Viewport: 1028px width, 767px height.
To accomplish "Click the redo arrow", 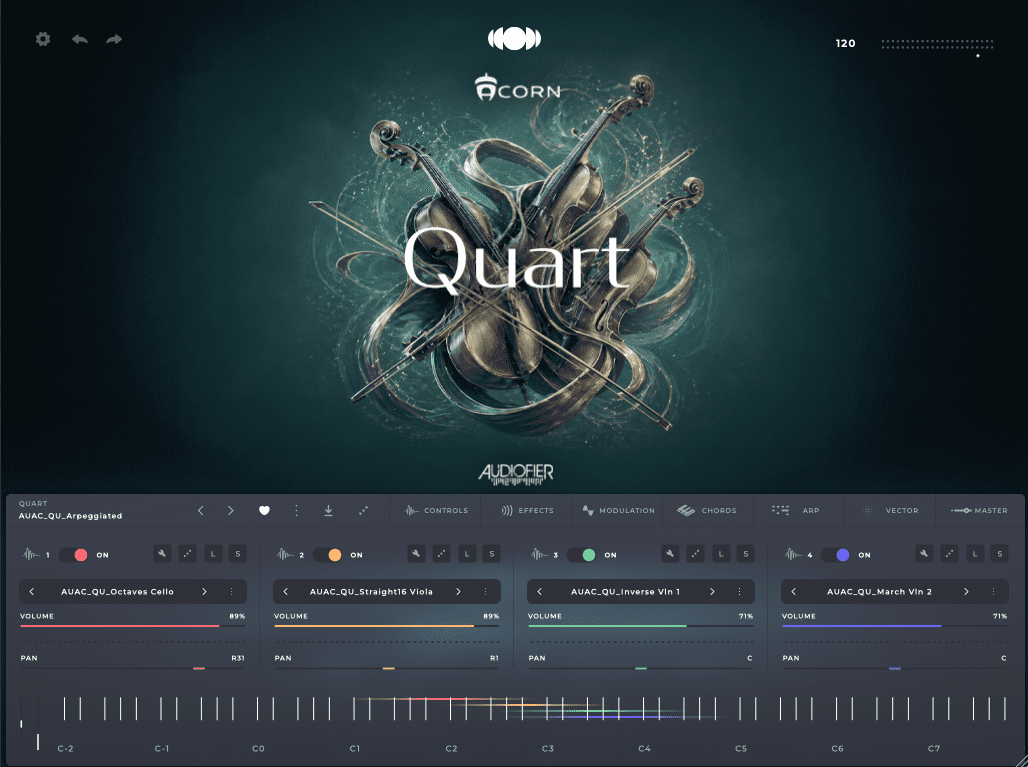I will click(x=114, y=39).
